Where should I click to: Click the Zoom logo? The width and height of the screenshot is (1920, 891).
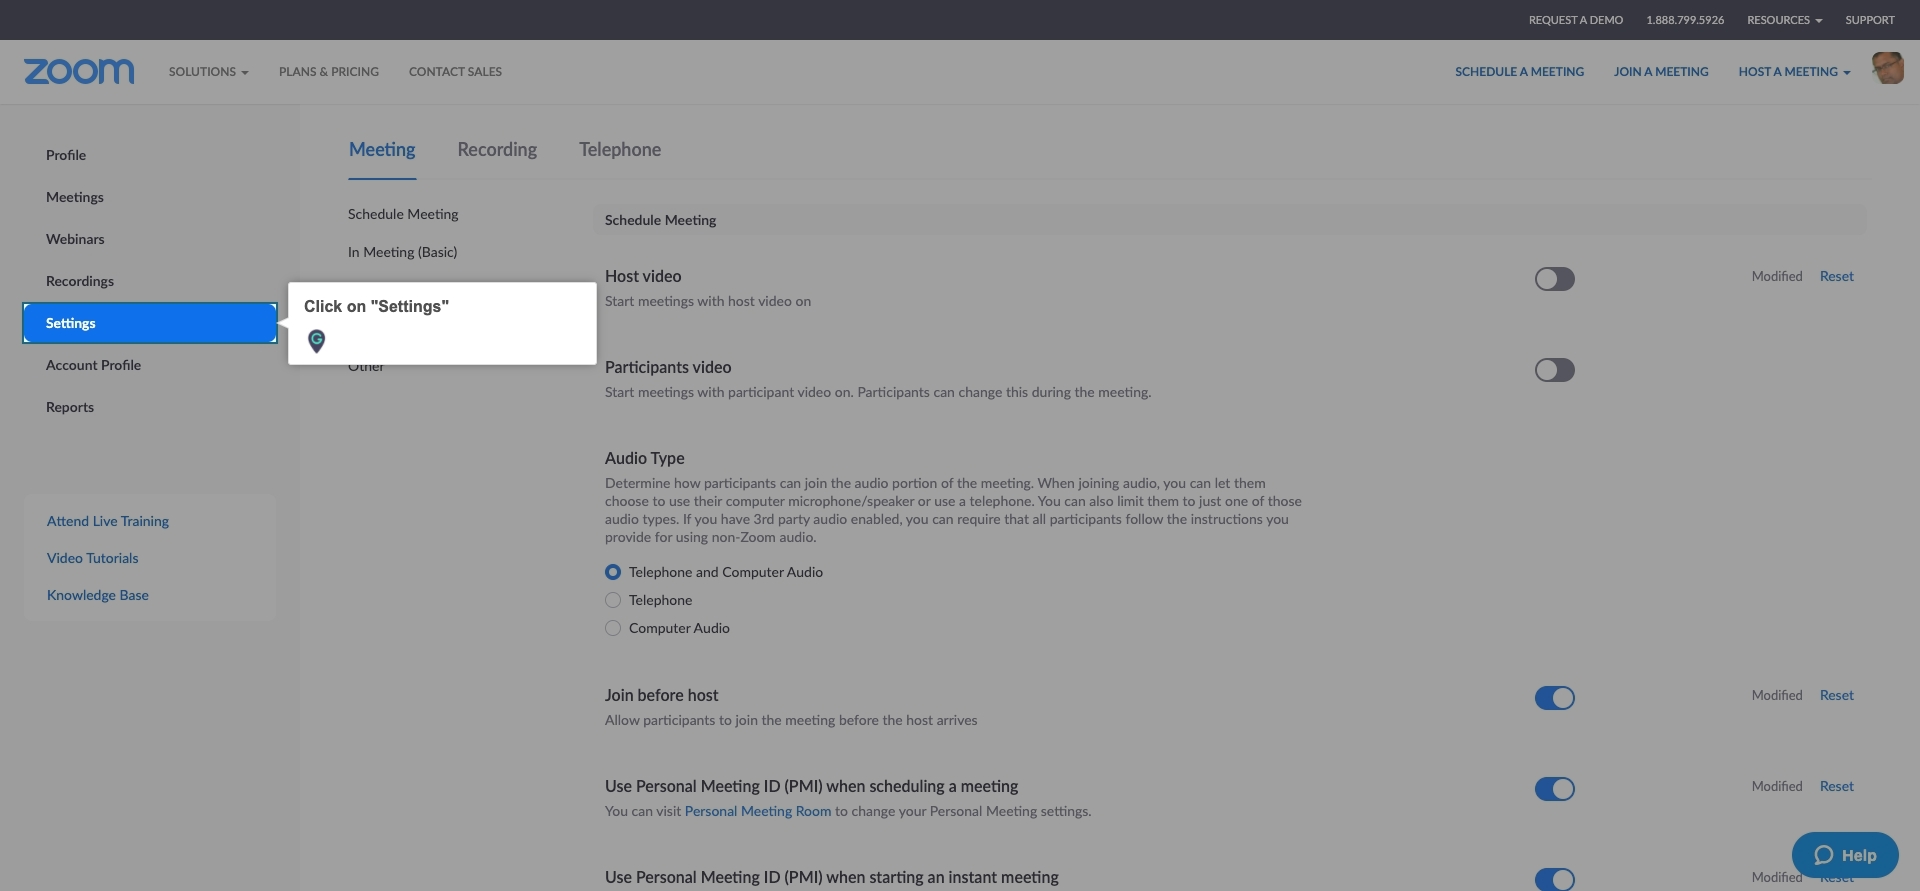(x=79, y=71)
